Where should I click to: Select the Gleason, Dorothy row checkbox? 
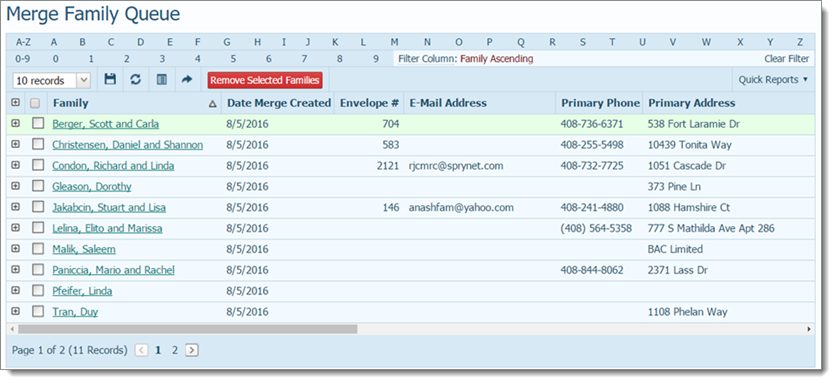click(x=38, y=186)
